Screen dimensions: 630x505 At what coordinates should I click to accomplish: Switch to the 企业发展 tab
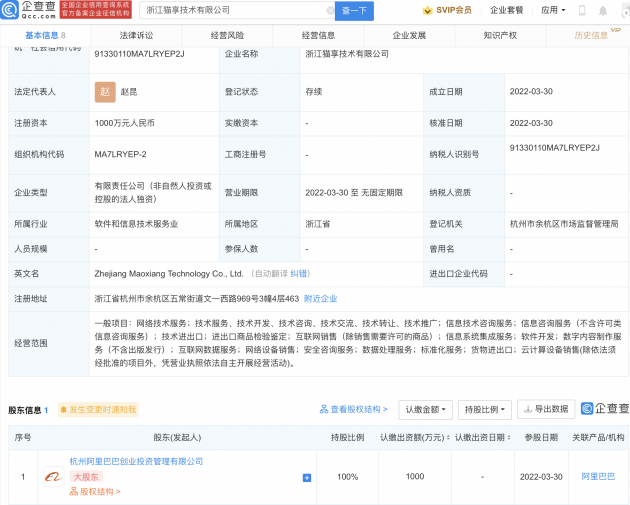(409, 35)
